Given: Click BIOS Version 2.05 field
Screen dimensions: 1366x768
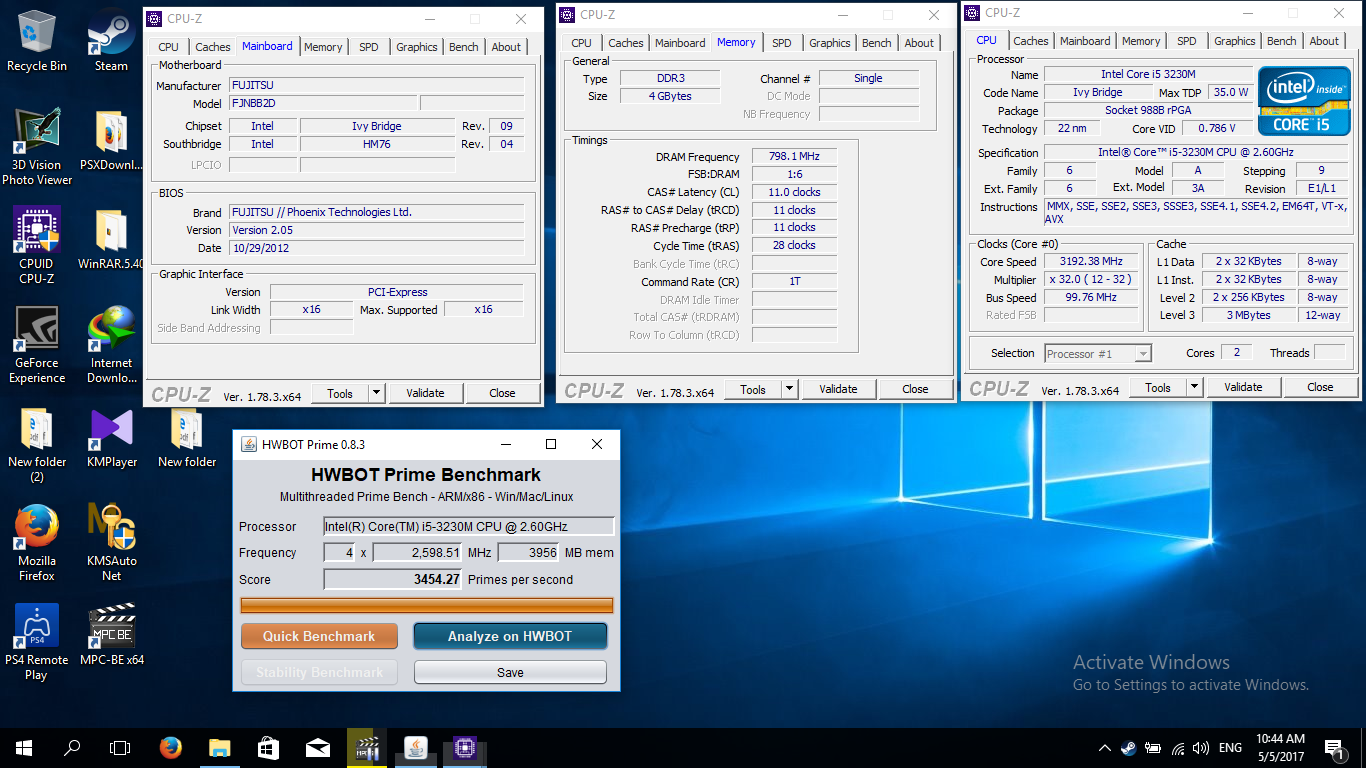Looking at the screenshot, I should point(376,230).
